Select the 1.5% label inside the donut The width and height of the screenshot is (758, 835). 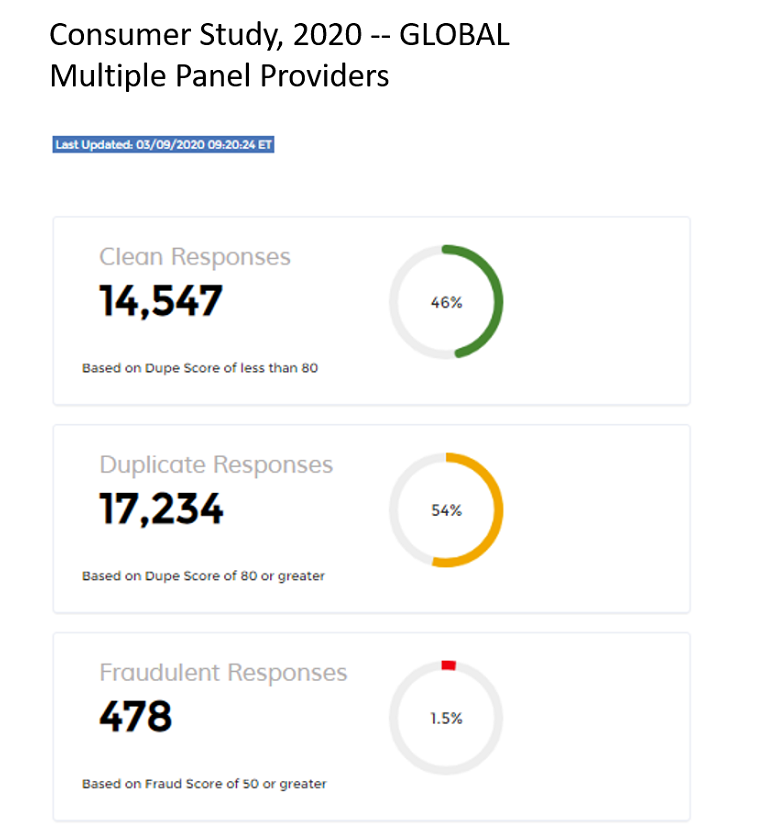[x=446, y=718]
